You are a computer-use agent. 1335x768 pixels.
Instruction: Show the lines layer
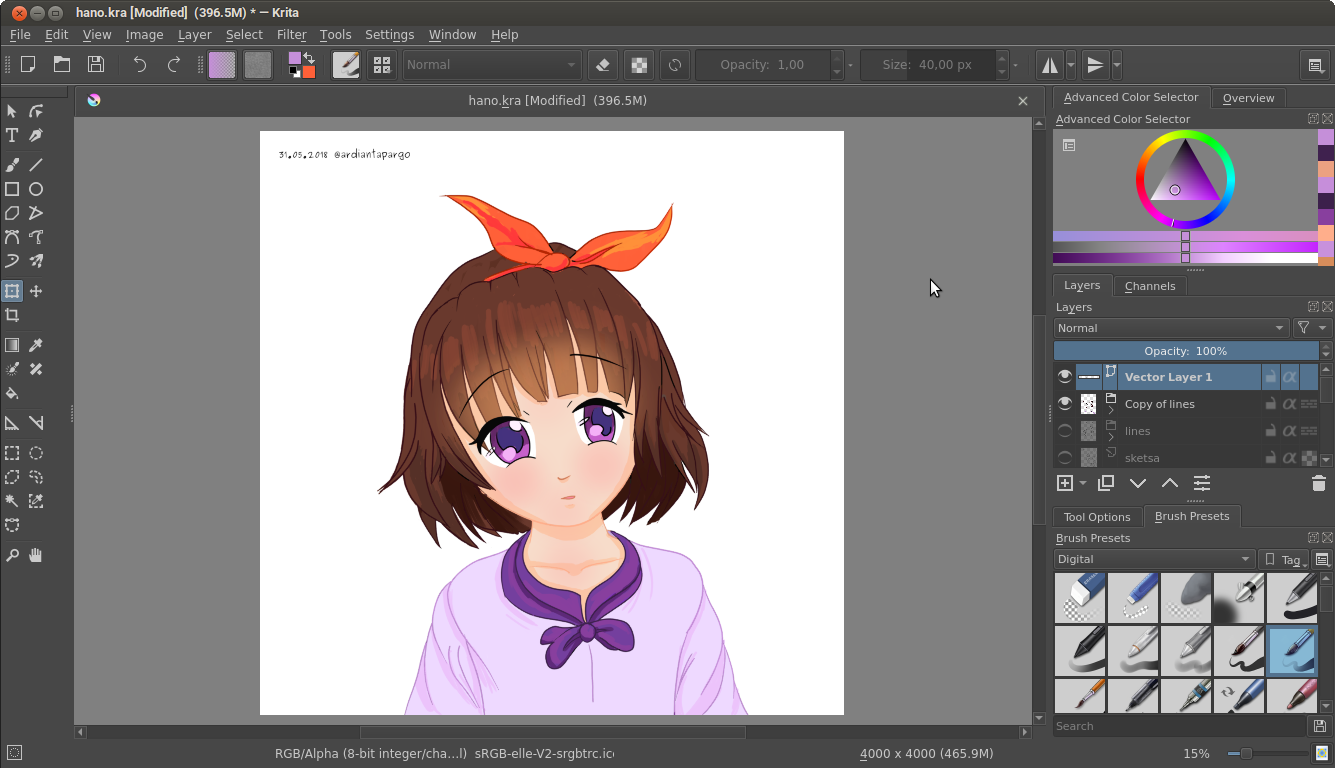click(x=1064, y=430)
